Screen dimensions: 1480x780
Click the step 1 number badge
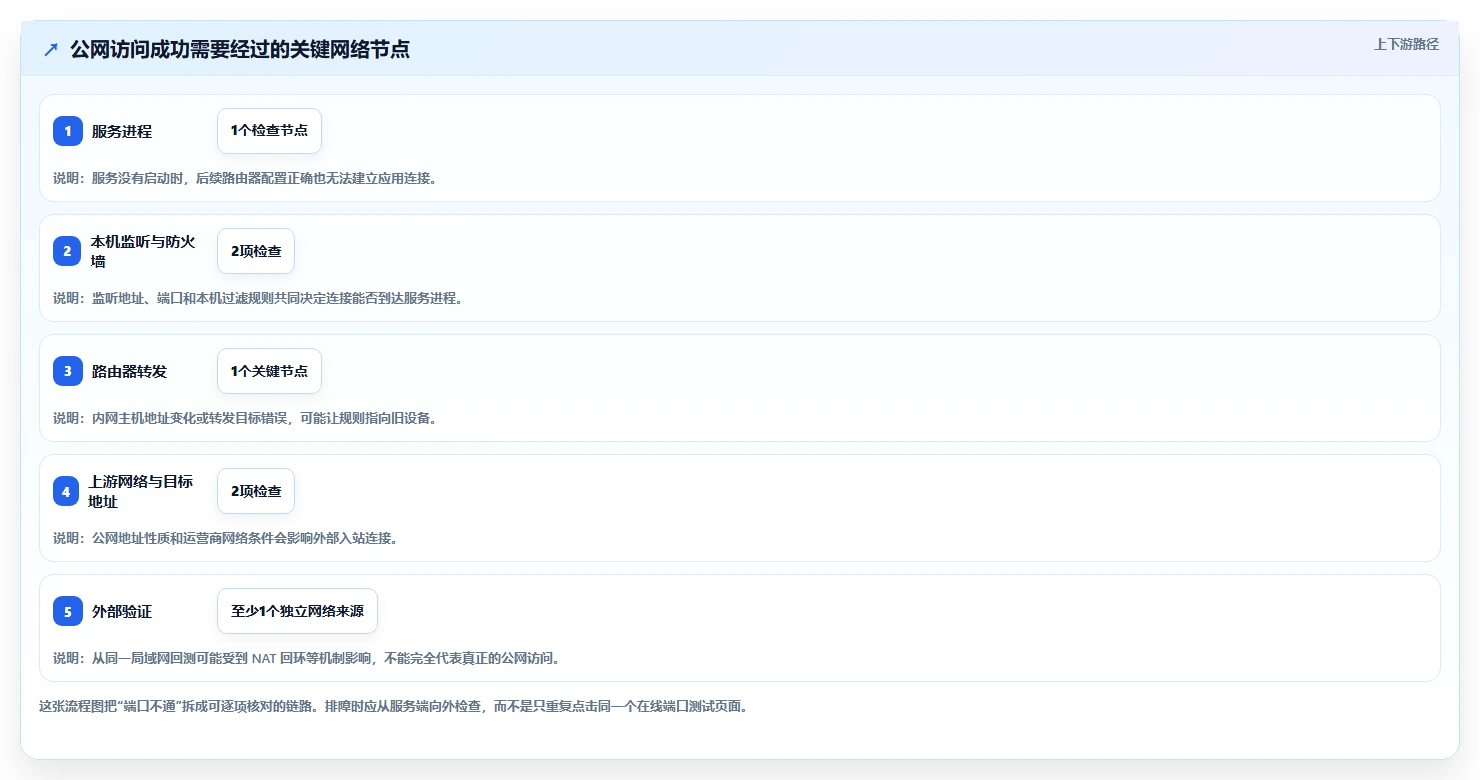(68, 131)
